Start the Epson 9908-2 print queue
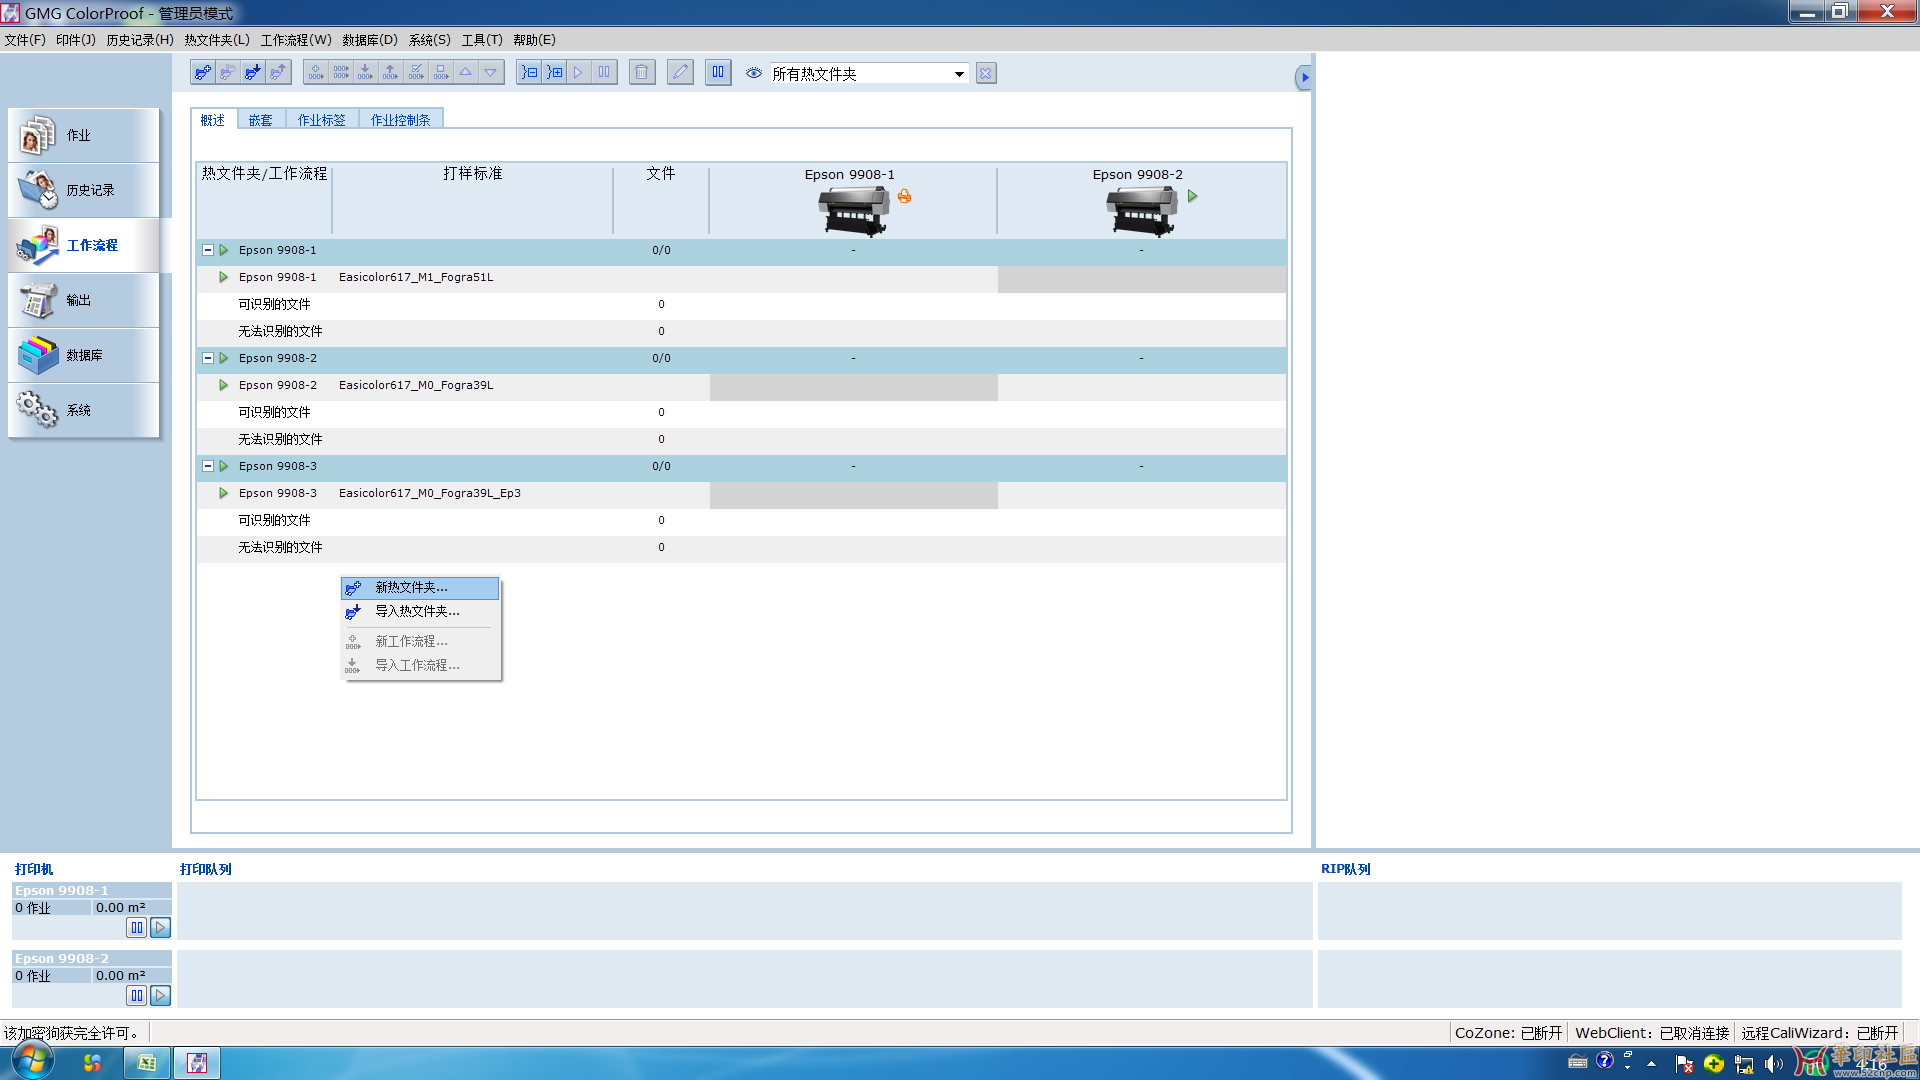 click(160, 996)
